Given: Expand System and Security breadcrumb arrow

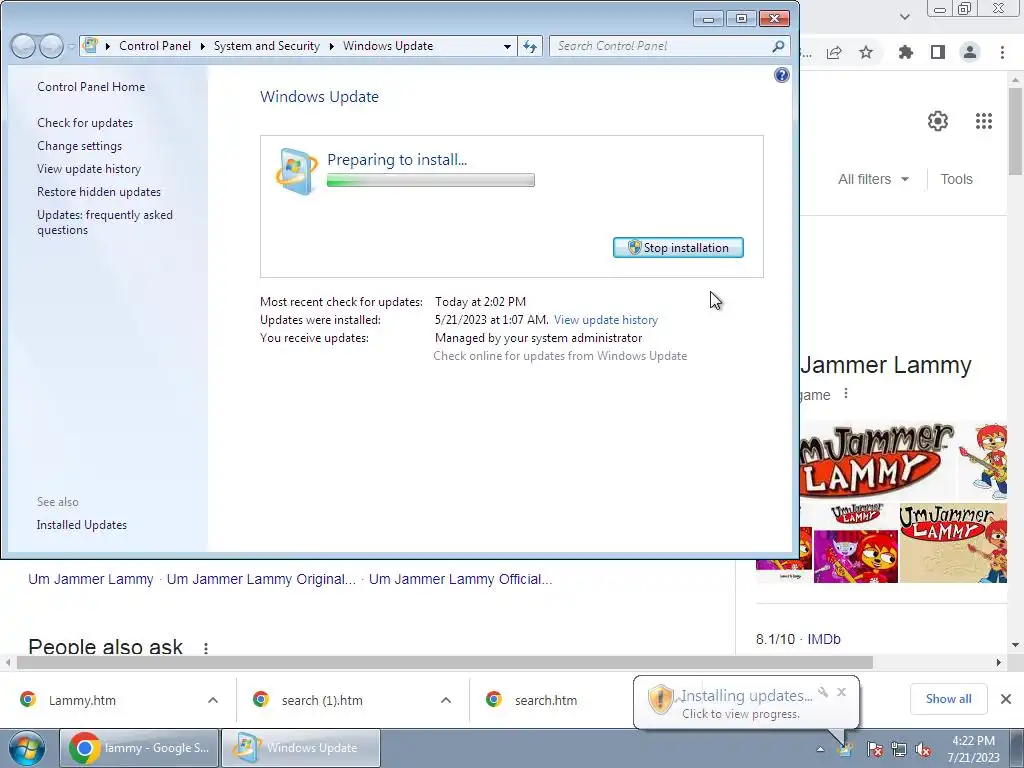Looking at the screenshot, I should (332, 46).
